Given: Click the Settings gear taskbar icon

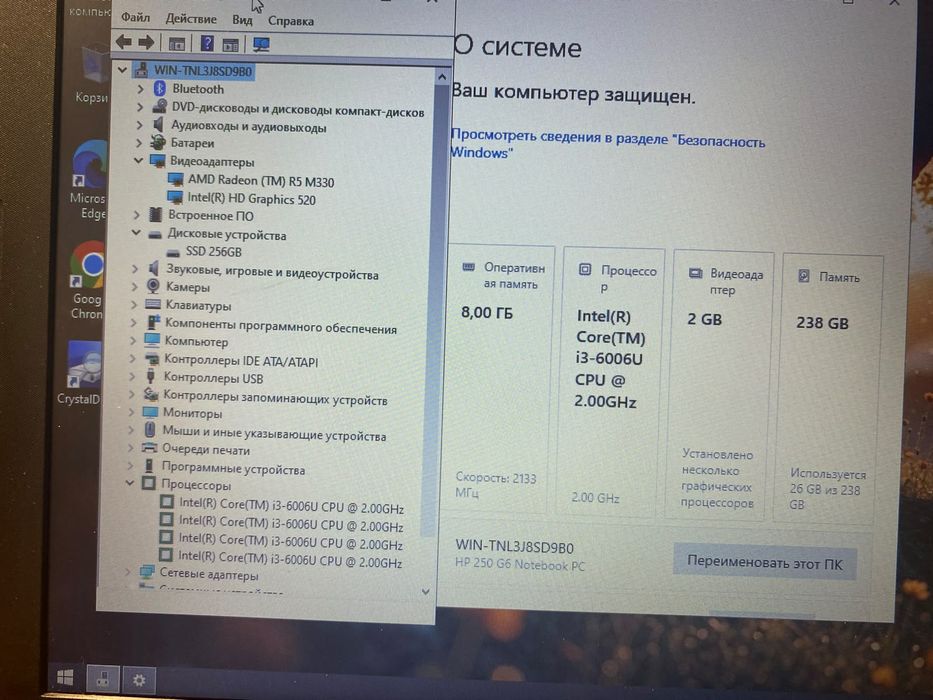Looking at the screenshot, I should tap(139, 679).
